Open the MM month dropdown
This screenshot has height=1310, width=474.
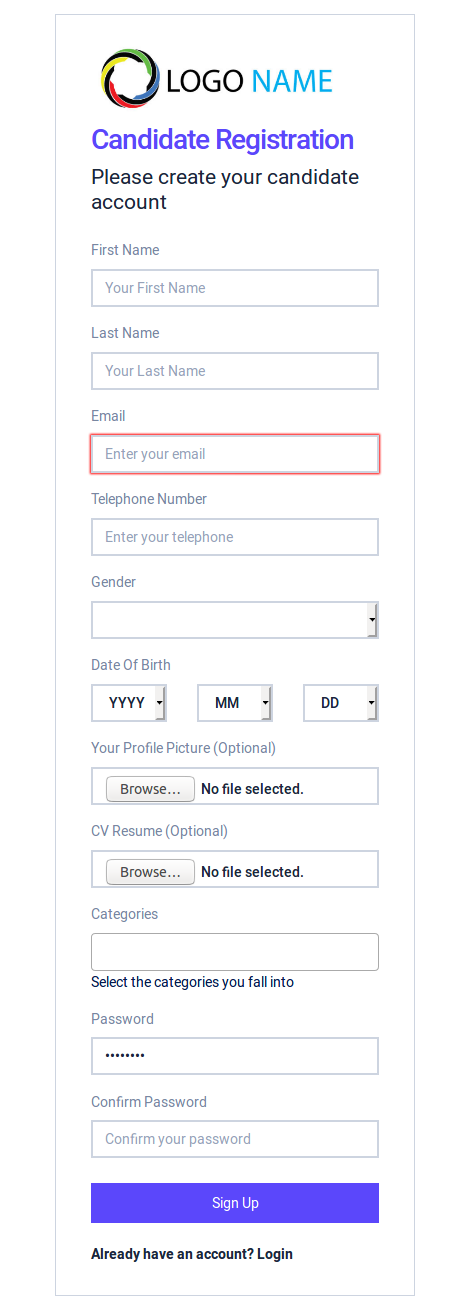click(x=235, y=703)
